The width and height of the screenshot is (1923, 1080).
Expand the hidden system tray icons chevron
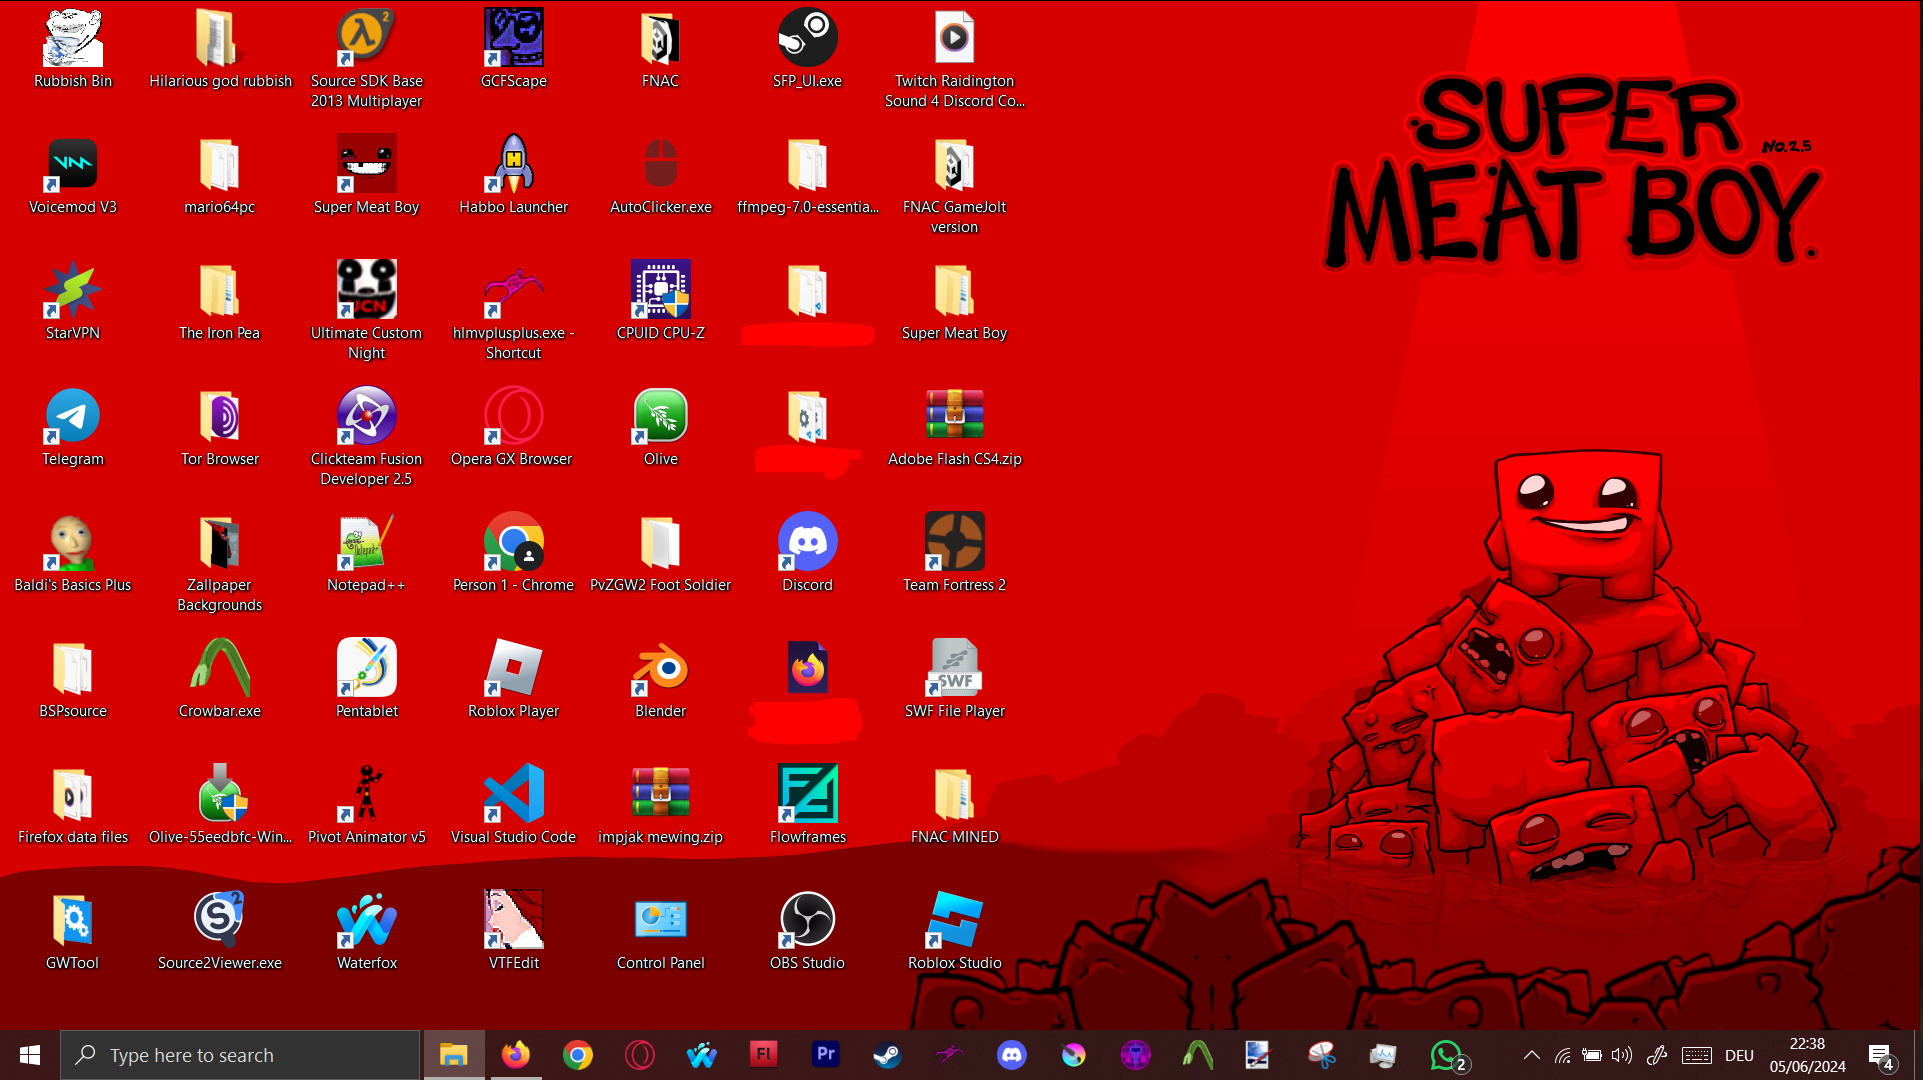pyautogui.click(x=1531, y=1055)
